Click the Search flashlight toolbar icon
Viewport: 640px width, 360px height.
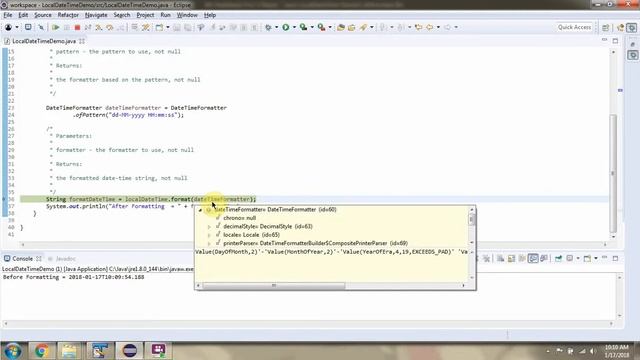coord(363,27)
